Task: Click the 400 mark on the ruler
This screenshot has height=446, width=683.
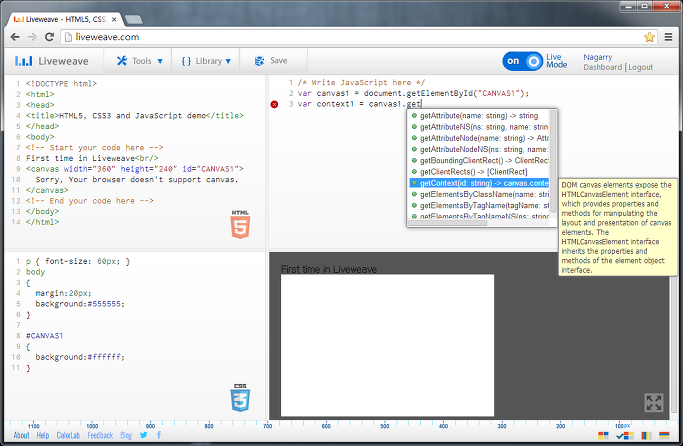Action: pos(443,426)
